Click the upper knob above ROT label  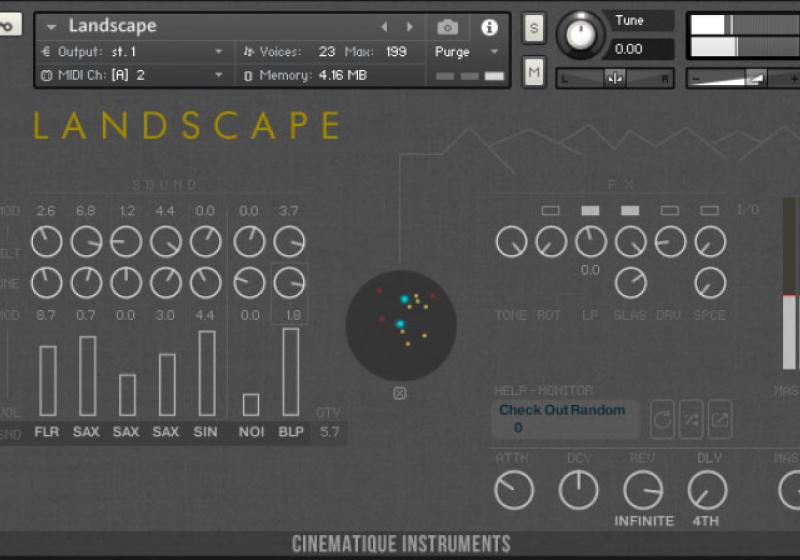[551, 242]
